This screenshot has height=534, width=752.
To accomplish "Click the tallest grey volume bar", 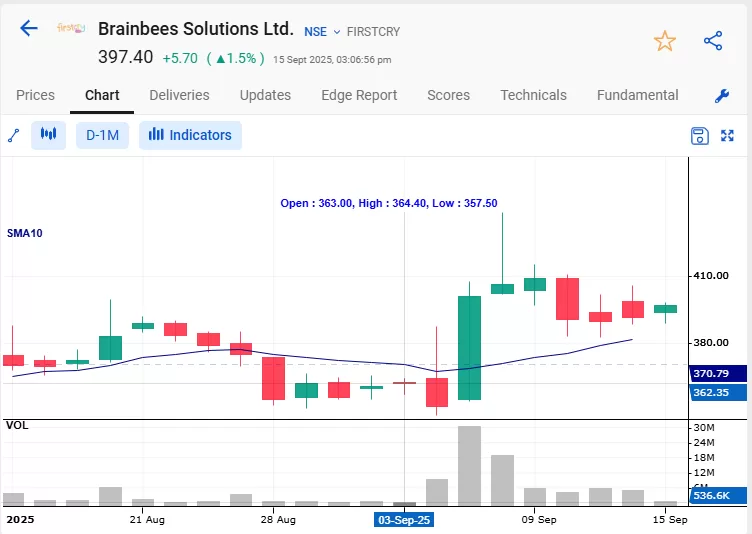I will 470,466.
